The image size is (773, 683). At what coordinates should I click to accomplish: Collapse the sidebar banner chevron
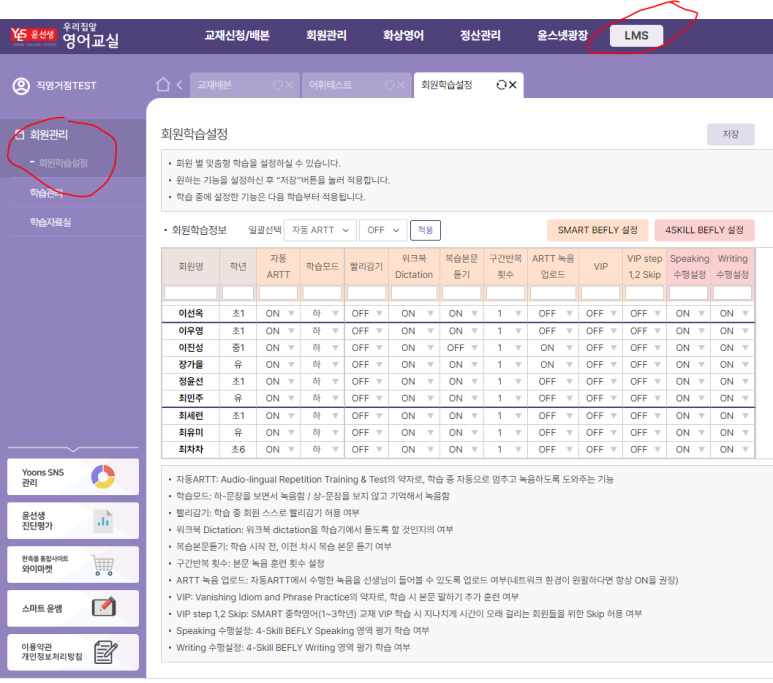[x=73, y=448]
